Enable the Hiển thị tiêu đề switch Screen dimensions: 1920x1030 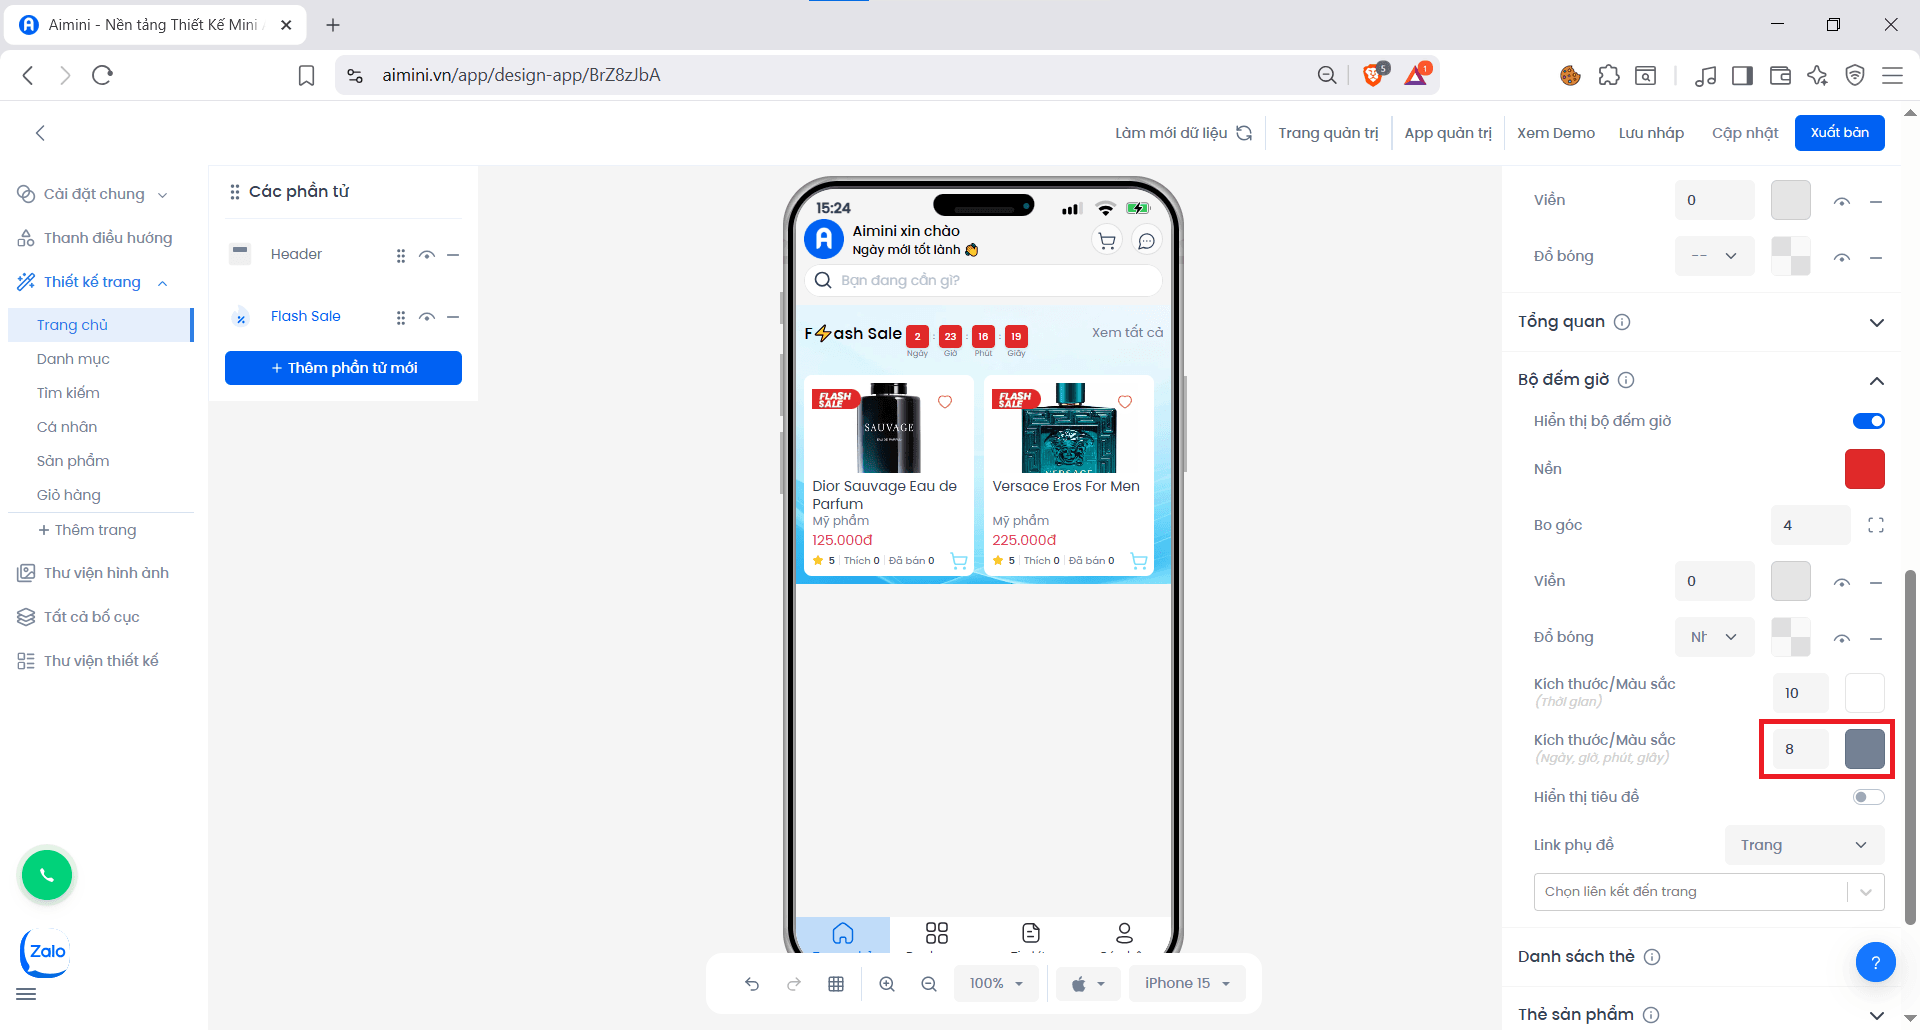[1868, 797]
